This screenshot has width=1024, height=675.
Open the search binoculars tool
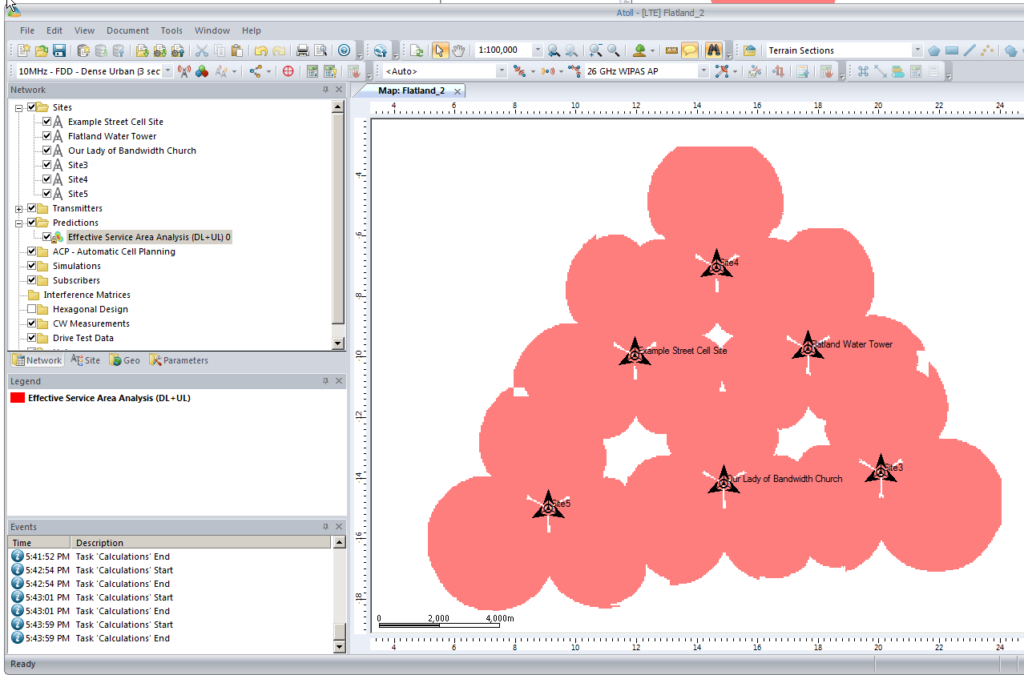click(x=713, y=49)
